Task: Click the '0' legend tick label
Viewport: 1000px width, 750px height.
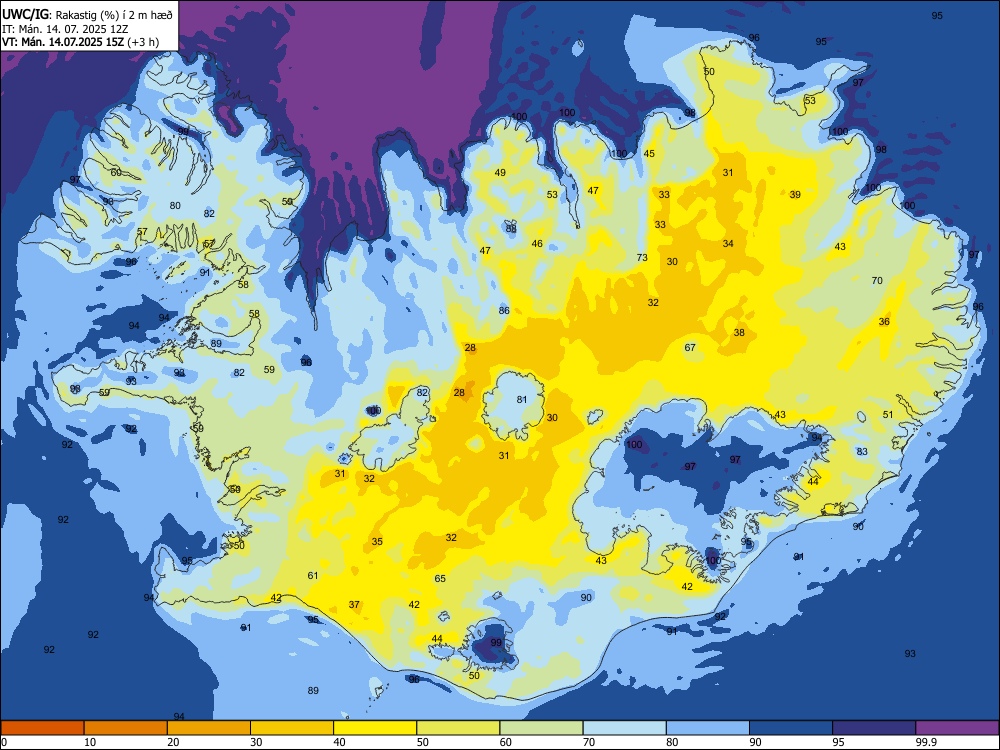Action: point(4,742)
